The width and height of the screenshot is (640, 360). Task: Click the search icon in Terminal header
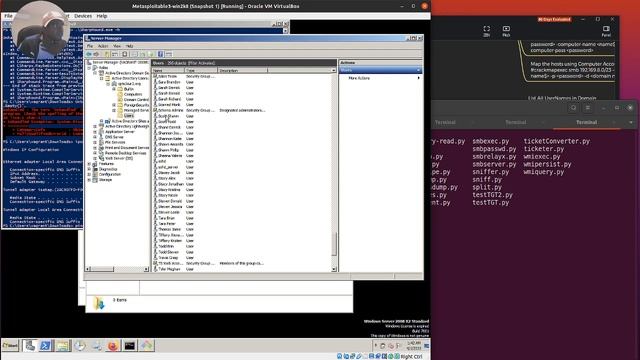(573, 108)
